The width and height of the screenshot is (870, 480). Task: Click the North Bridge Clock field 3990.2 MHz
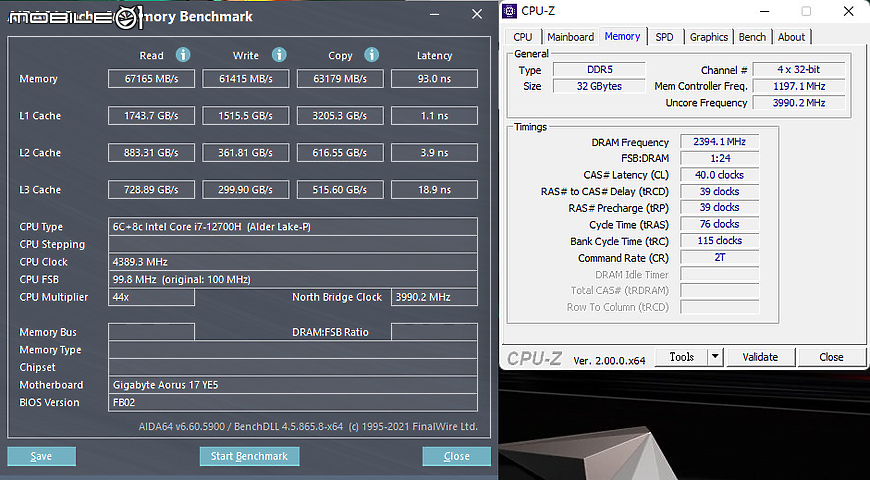(434, 297)
